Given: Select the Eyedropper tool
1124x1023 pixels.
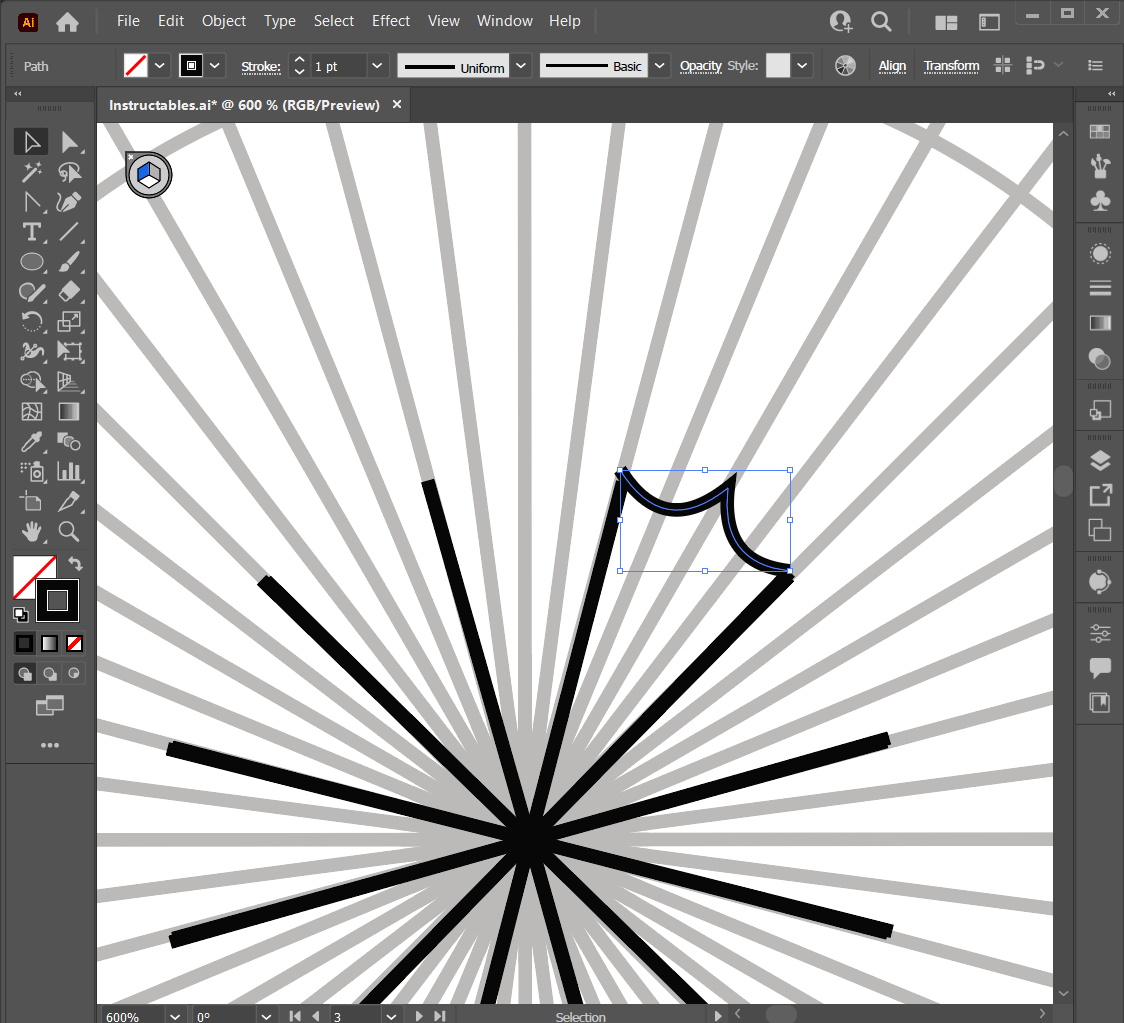Looking at the screenshot, I should coord(31,442).
